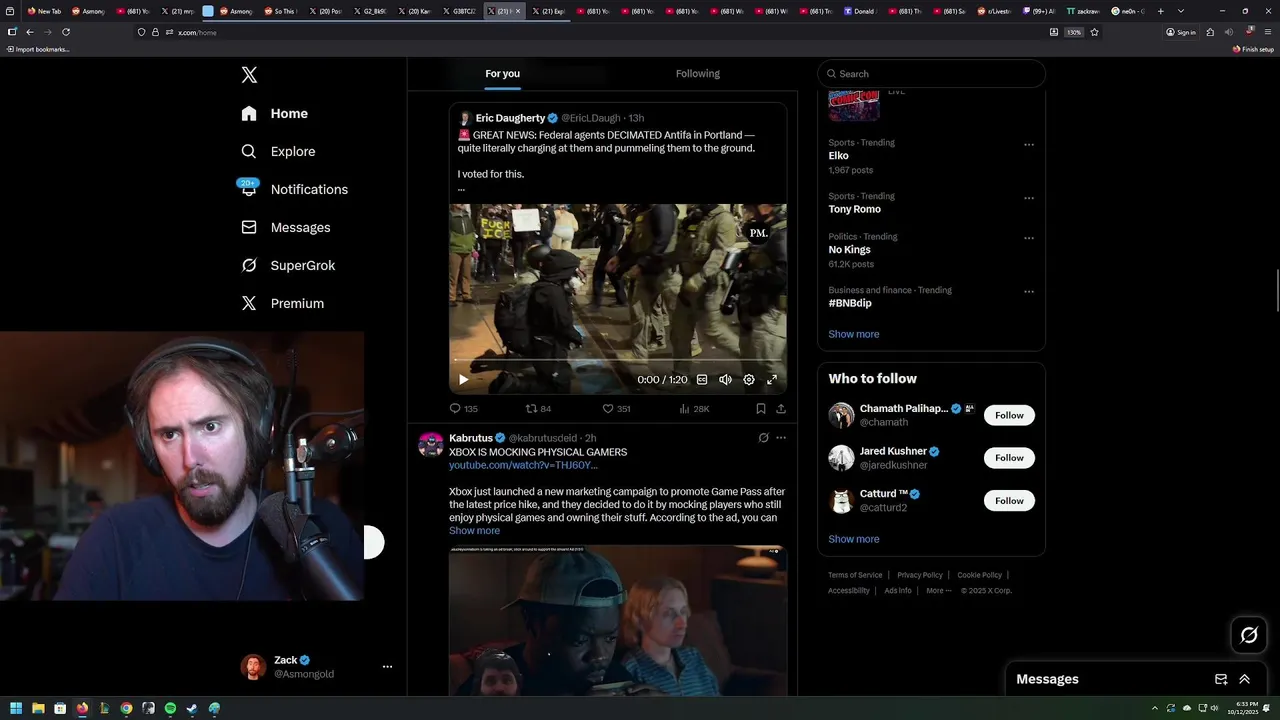This screenshot has width=1280, height=720.
Task: Open more options for Tony Romo trend
Action: [1028, 198]
